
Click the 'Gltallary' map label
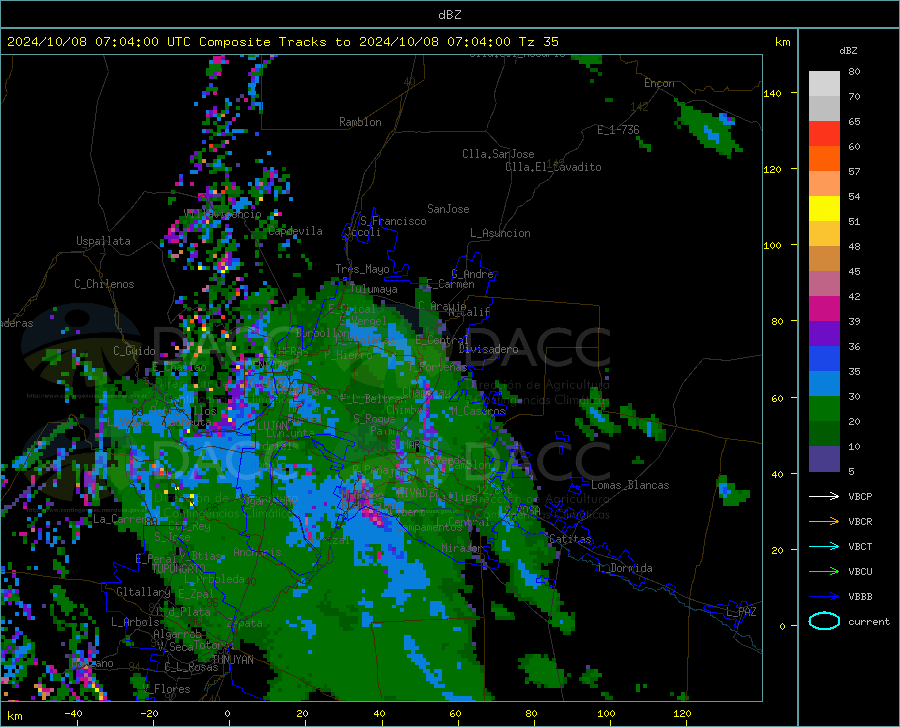click(143, 592)
